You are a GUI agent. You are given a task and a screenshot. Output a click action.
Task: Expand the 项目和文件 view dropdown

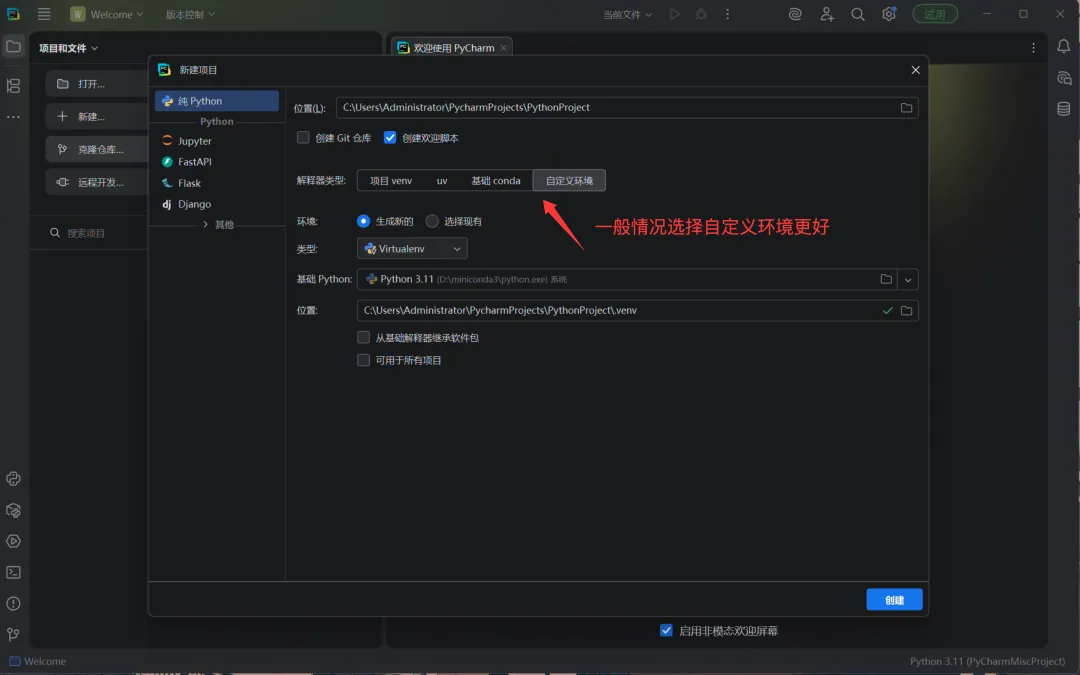pyautogui.click(x=68, y=48)
